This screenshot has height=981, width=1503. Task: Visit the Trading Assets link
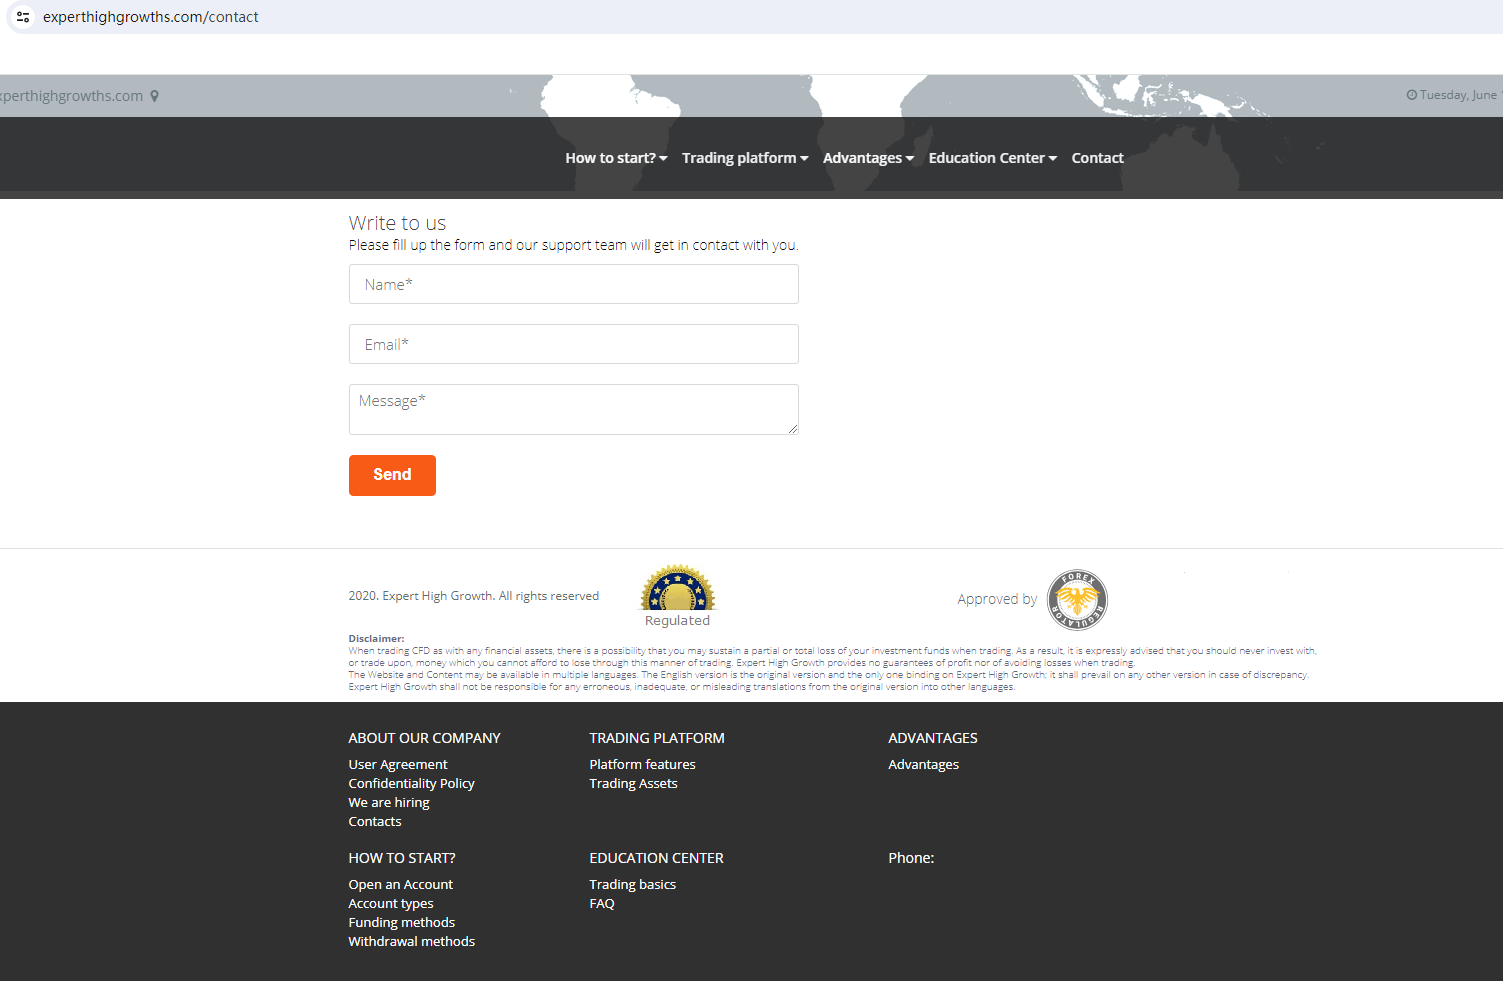tap(633, 784)
